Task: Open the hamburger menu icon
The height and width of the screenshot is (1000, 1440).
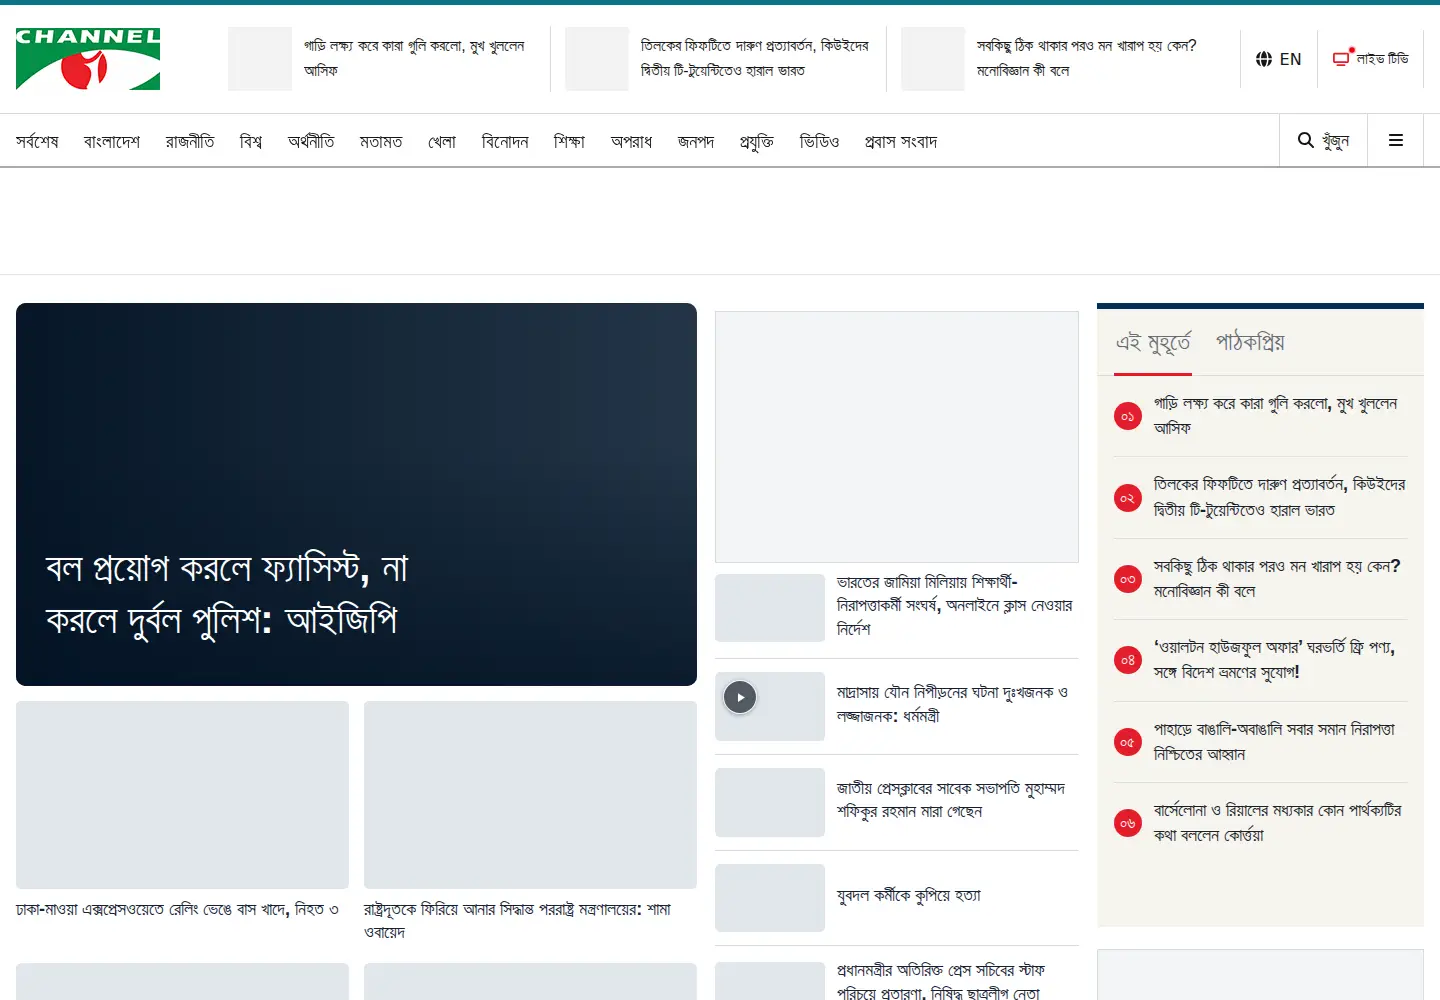Action: (x=1396, y=140)
